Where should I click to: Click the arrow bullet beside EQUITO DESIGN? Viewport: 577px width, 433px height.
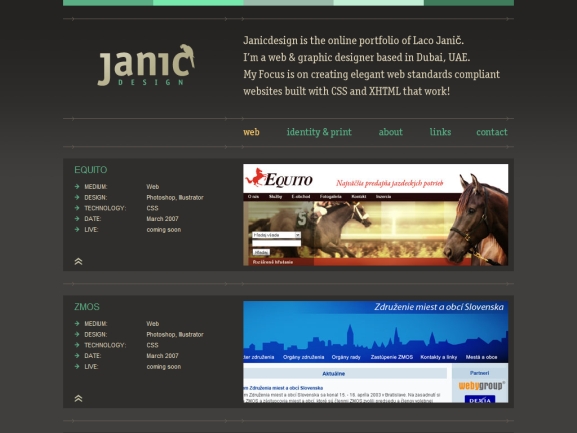click(x=77, y=197)
